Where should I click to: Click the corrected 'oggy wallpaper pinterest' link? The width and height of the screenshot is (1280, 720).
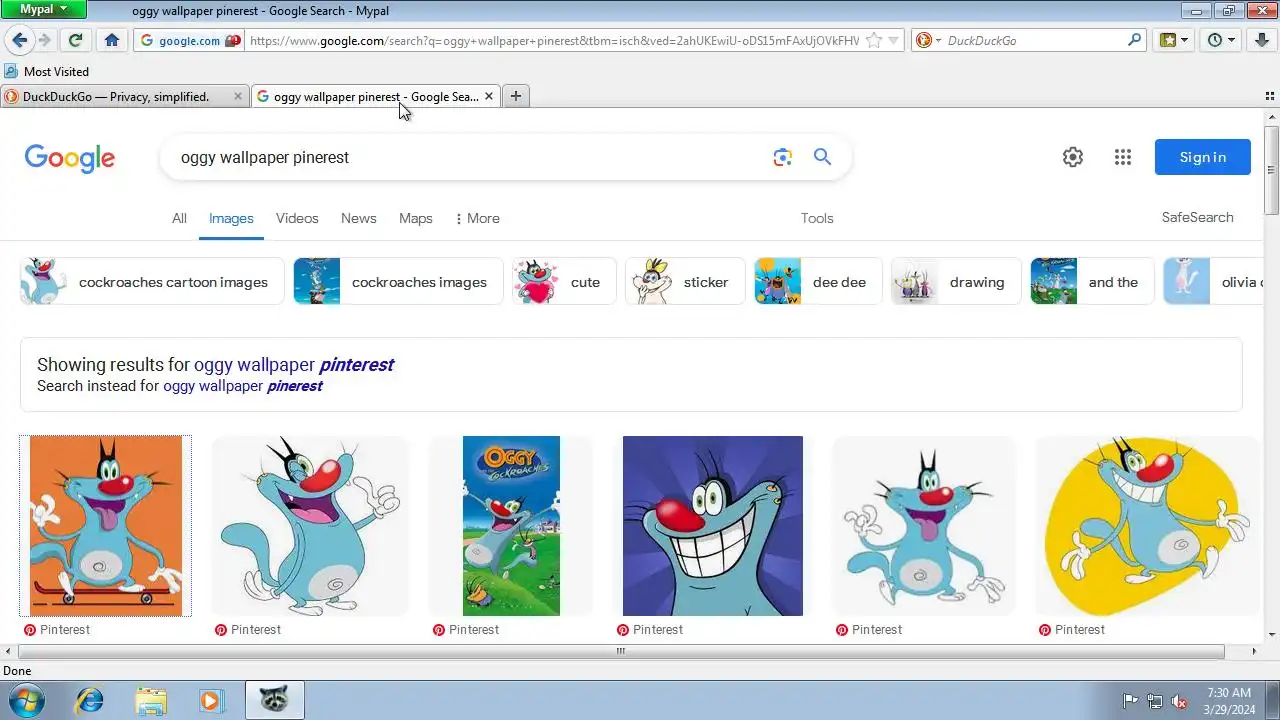(x=293, y=365)
